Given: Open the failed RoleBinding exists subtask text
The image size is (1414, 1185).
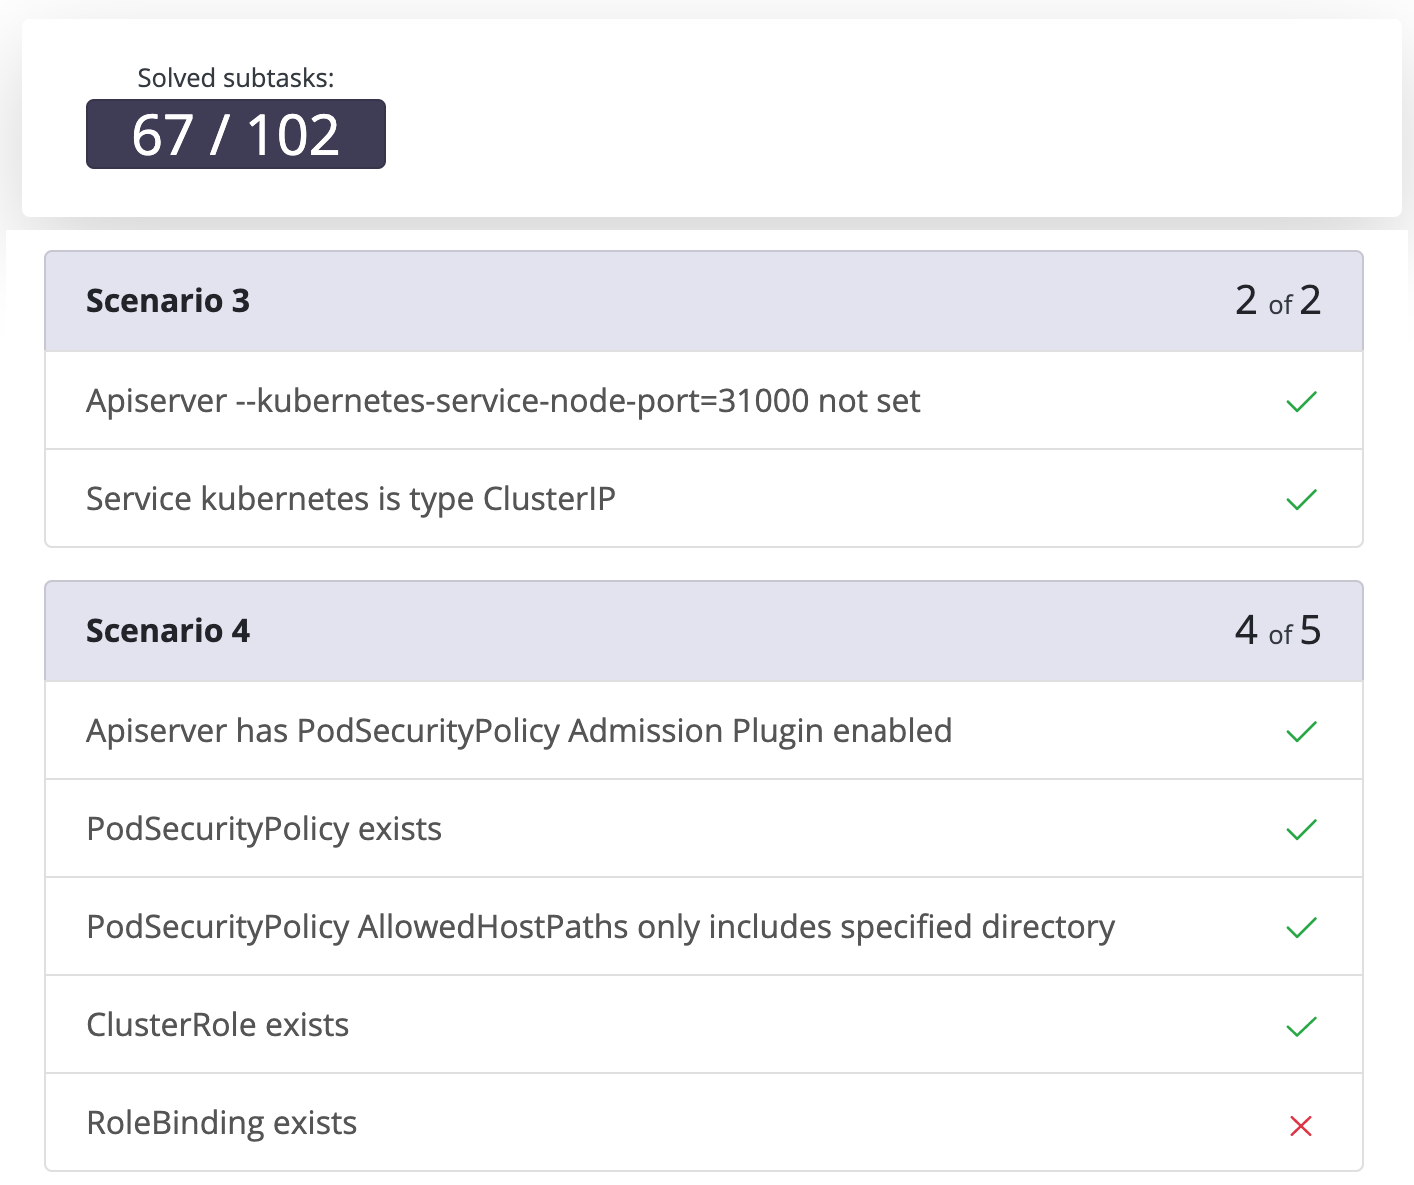Looking at the screenshot, I should coord(222,1123).
